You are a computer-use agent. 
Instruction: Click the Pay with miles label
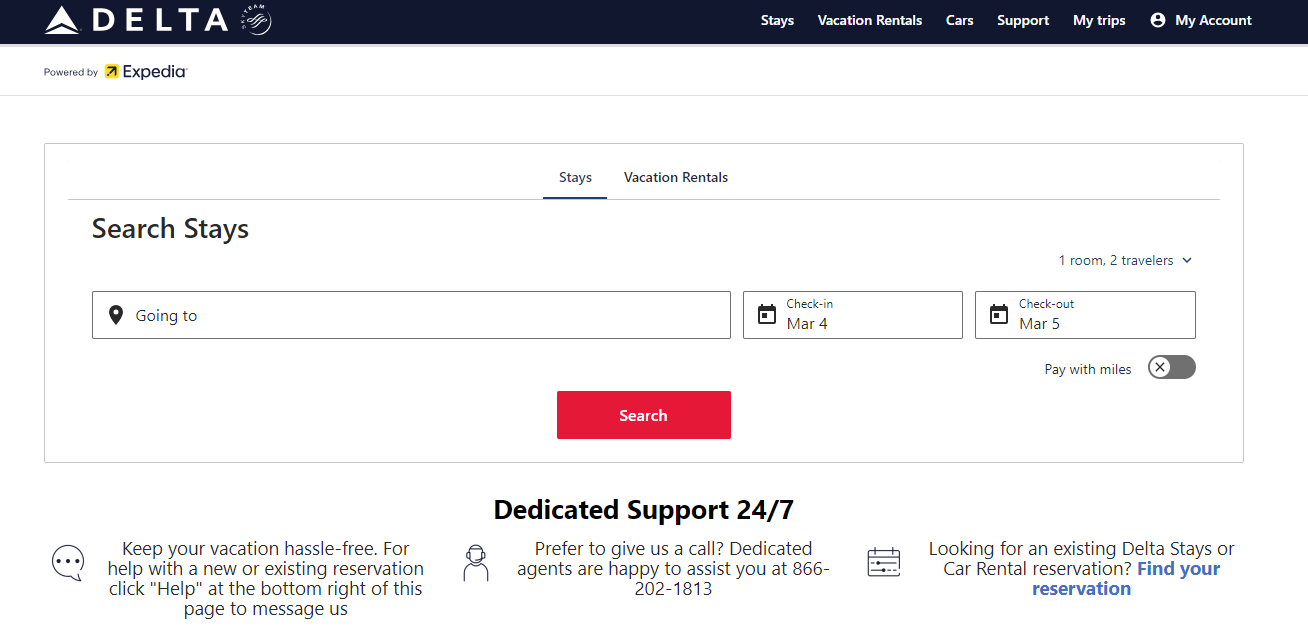1088,369
